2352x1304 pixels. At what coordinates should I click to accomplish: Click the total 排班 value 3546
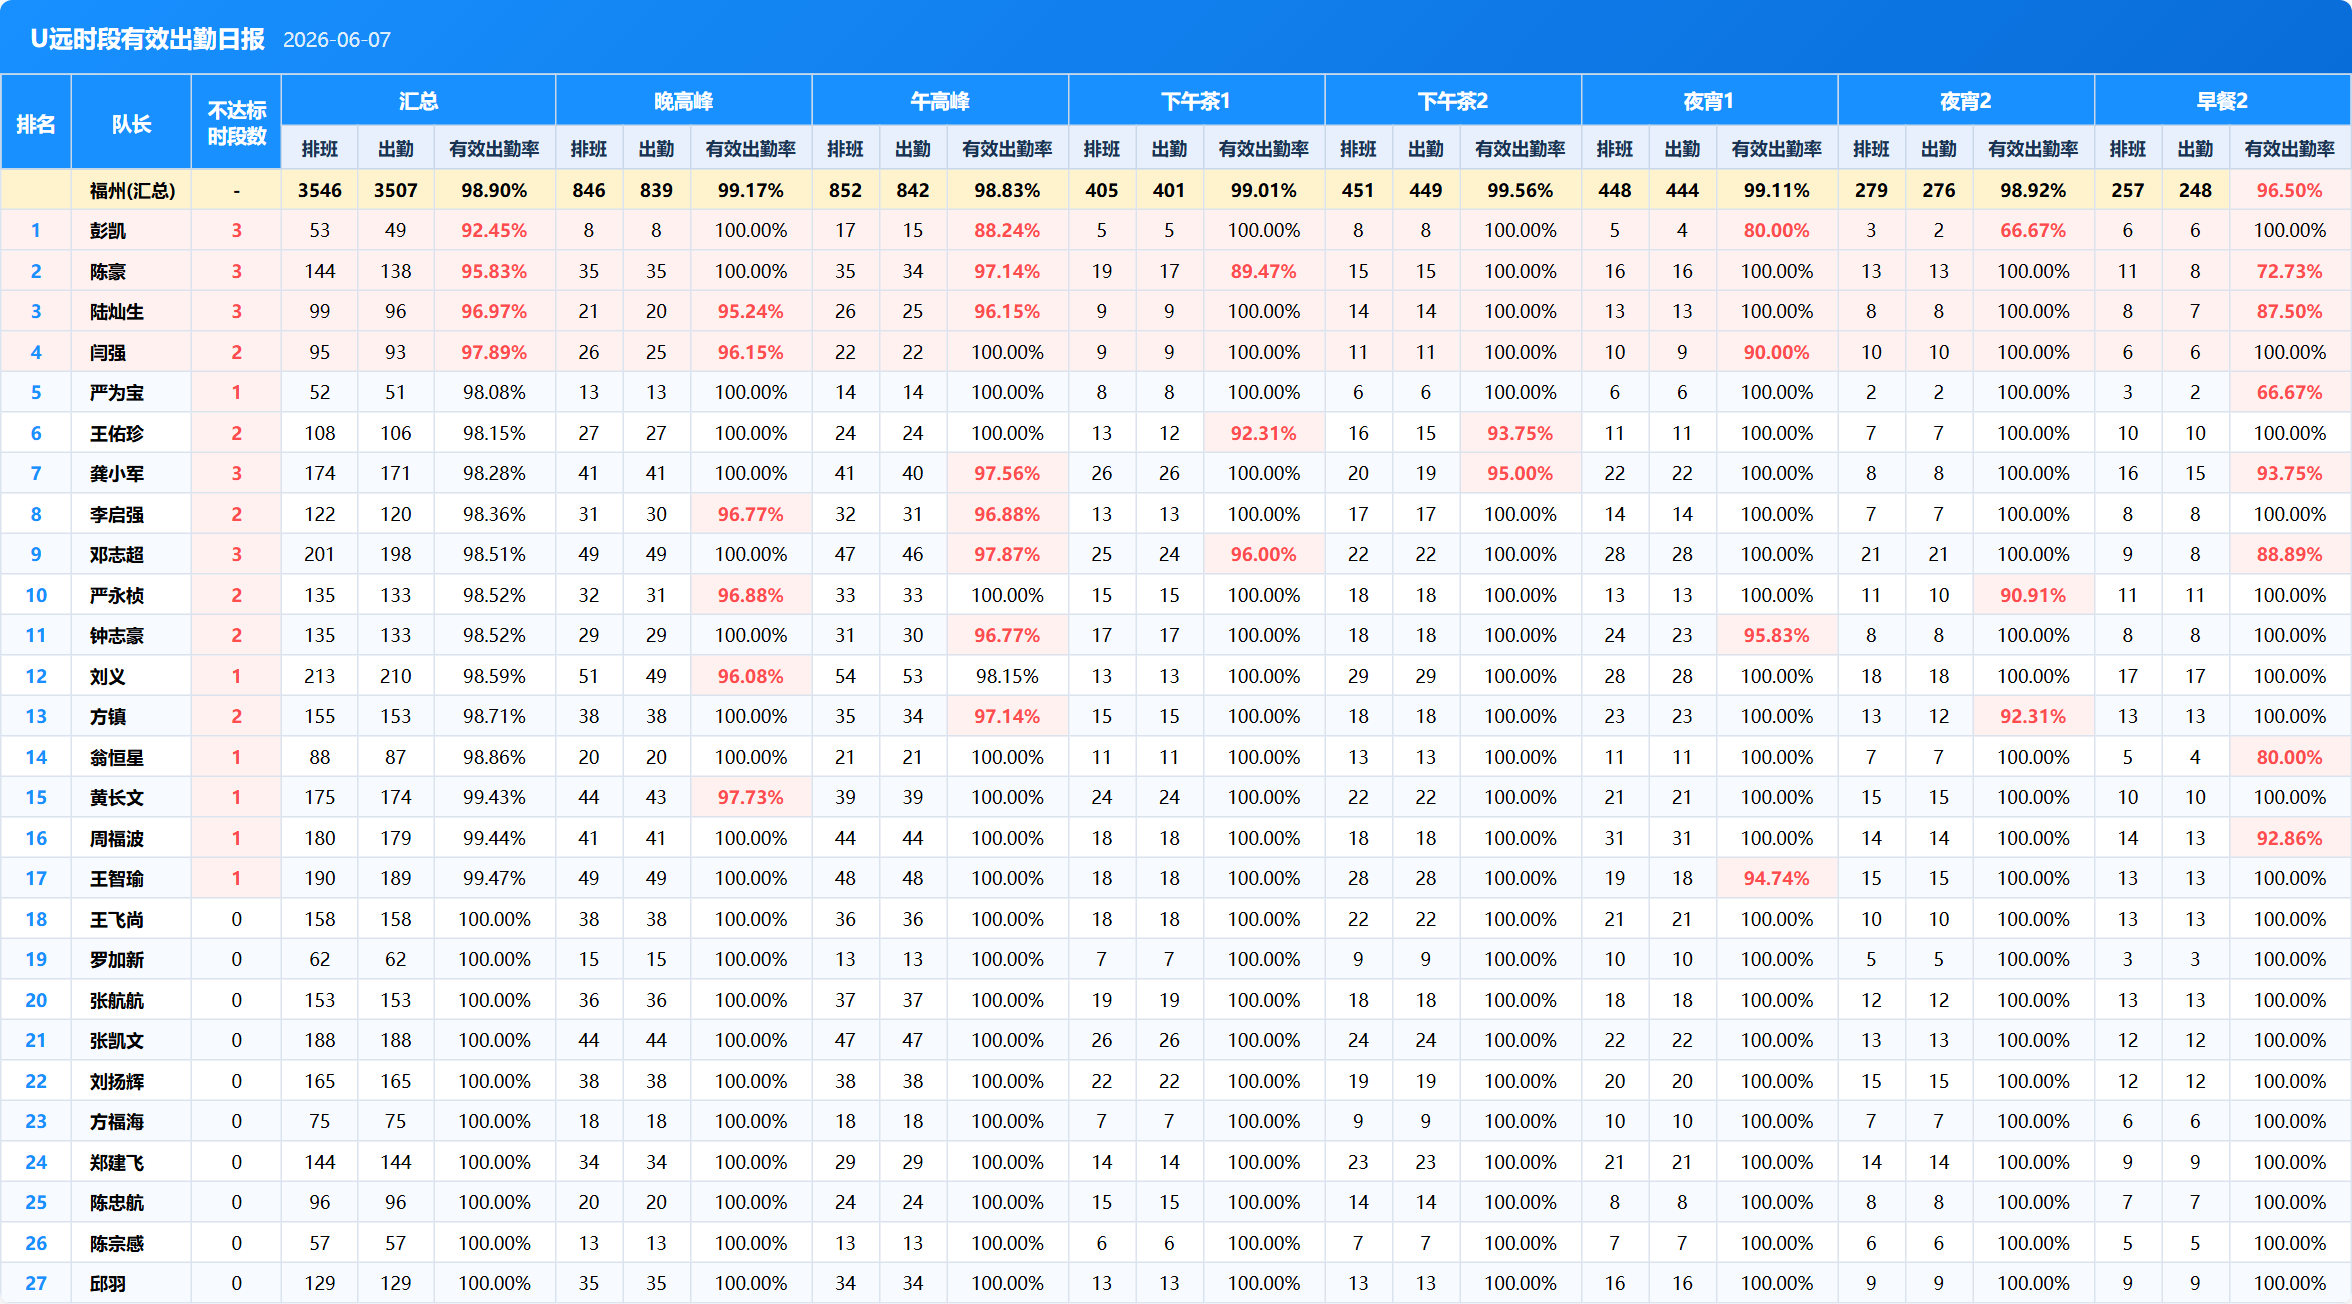[320, 190]
